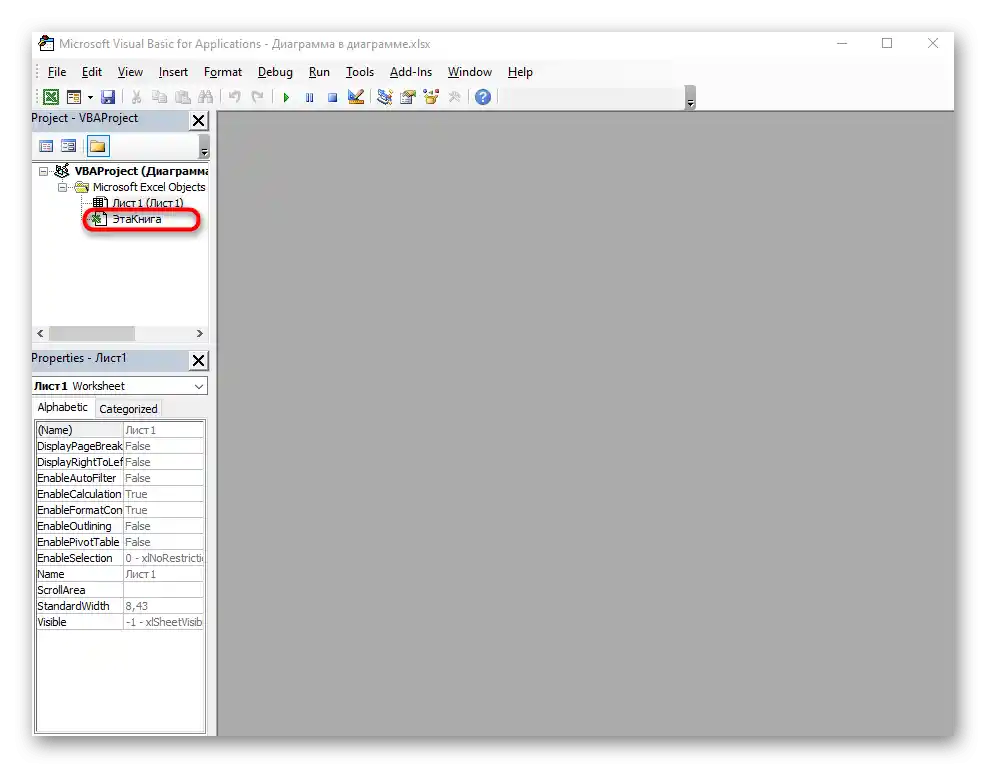
Task: Collapse the VBAProject tree node
Action: point(43,171)
